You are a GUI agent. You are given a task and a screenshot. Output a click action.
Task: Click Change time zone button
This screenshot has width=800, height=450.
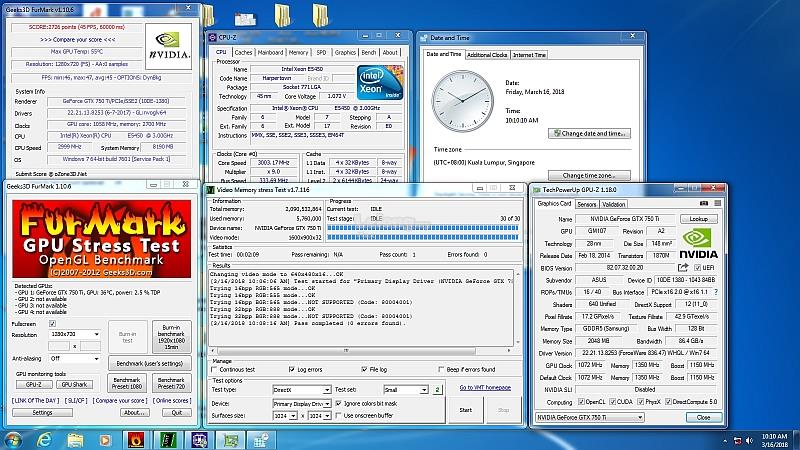point(589,175)
